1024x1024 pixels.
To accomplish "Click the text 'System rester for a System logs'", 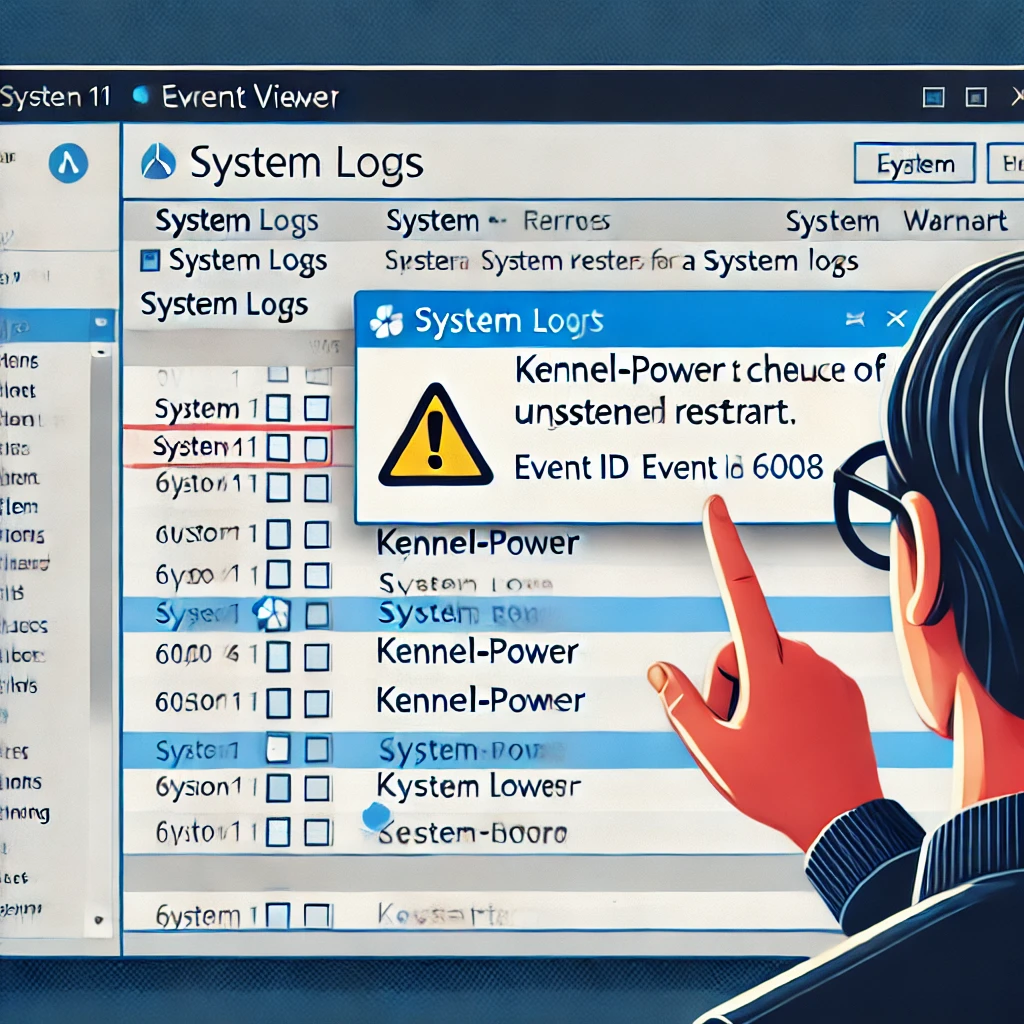I will (670, 262).
